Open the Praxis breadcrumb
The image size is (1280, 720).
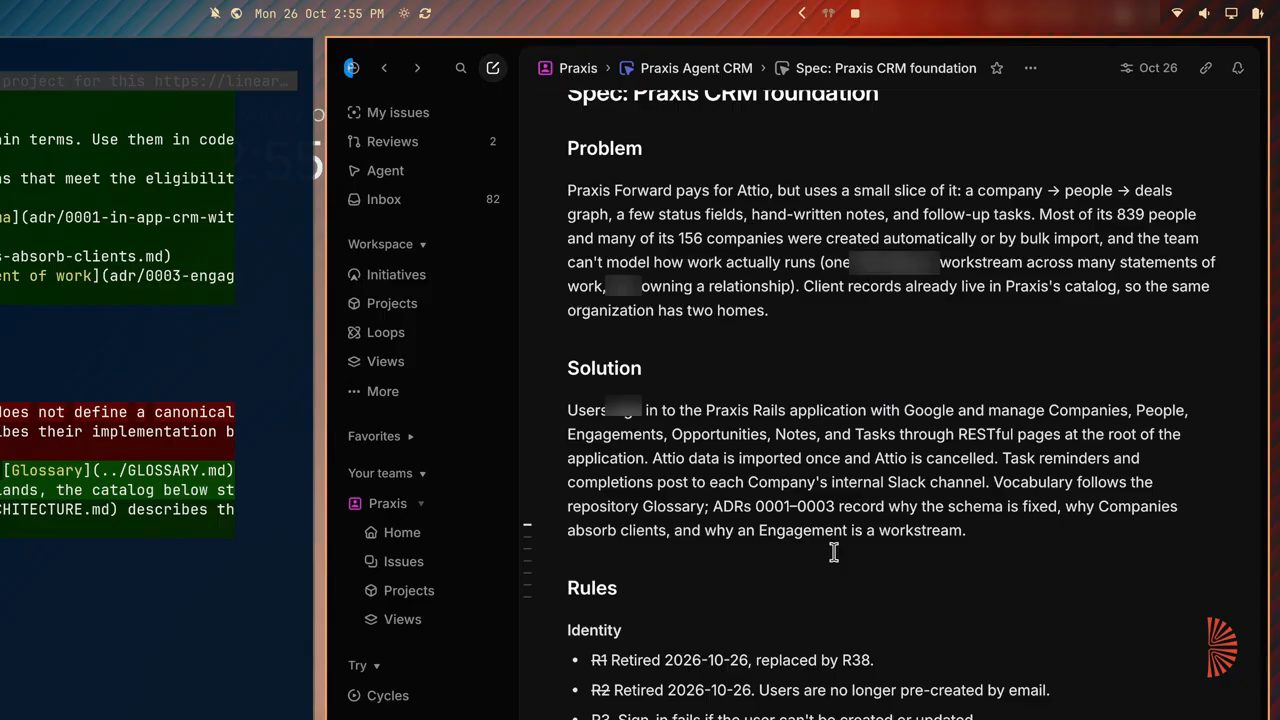[568, 68]
